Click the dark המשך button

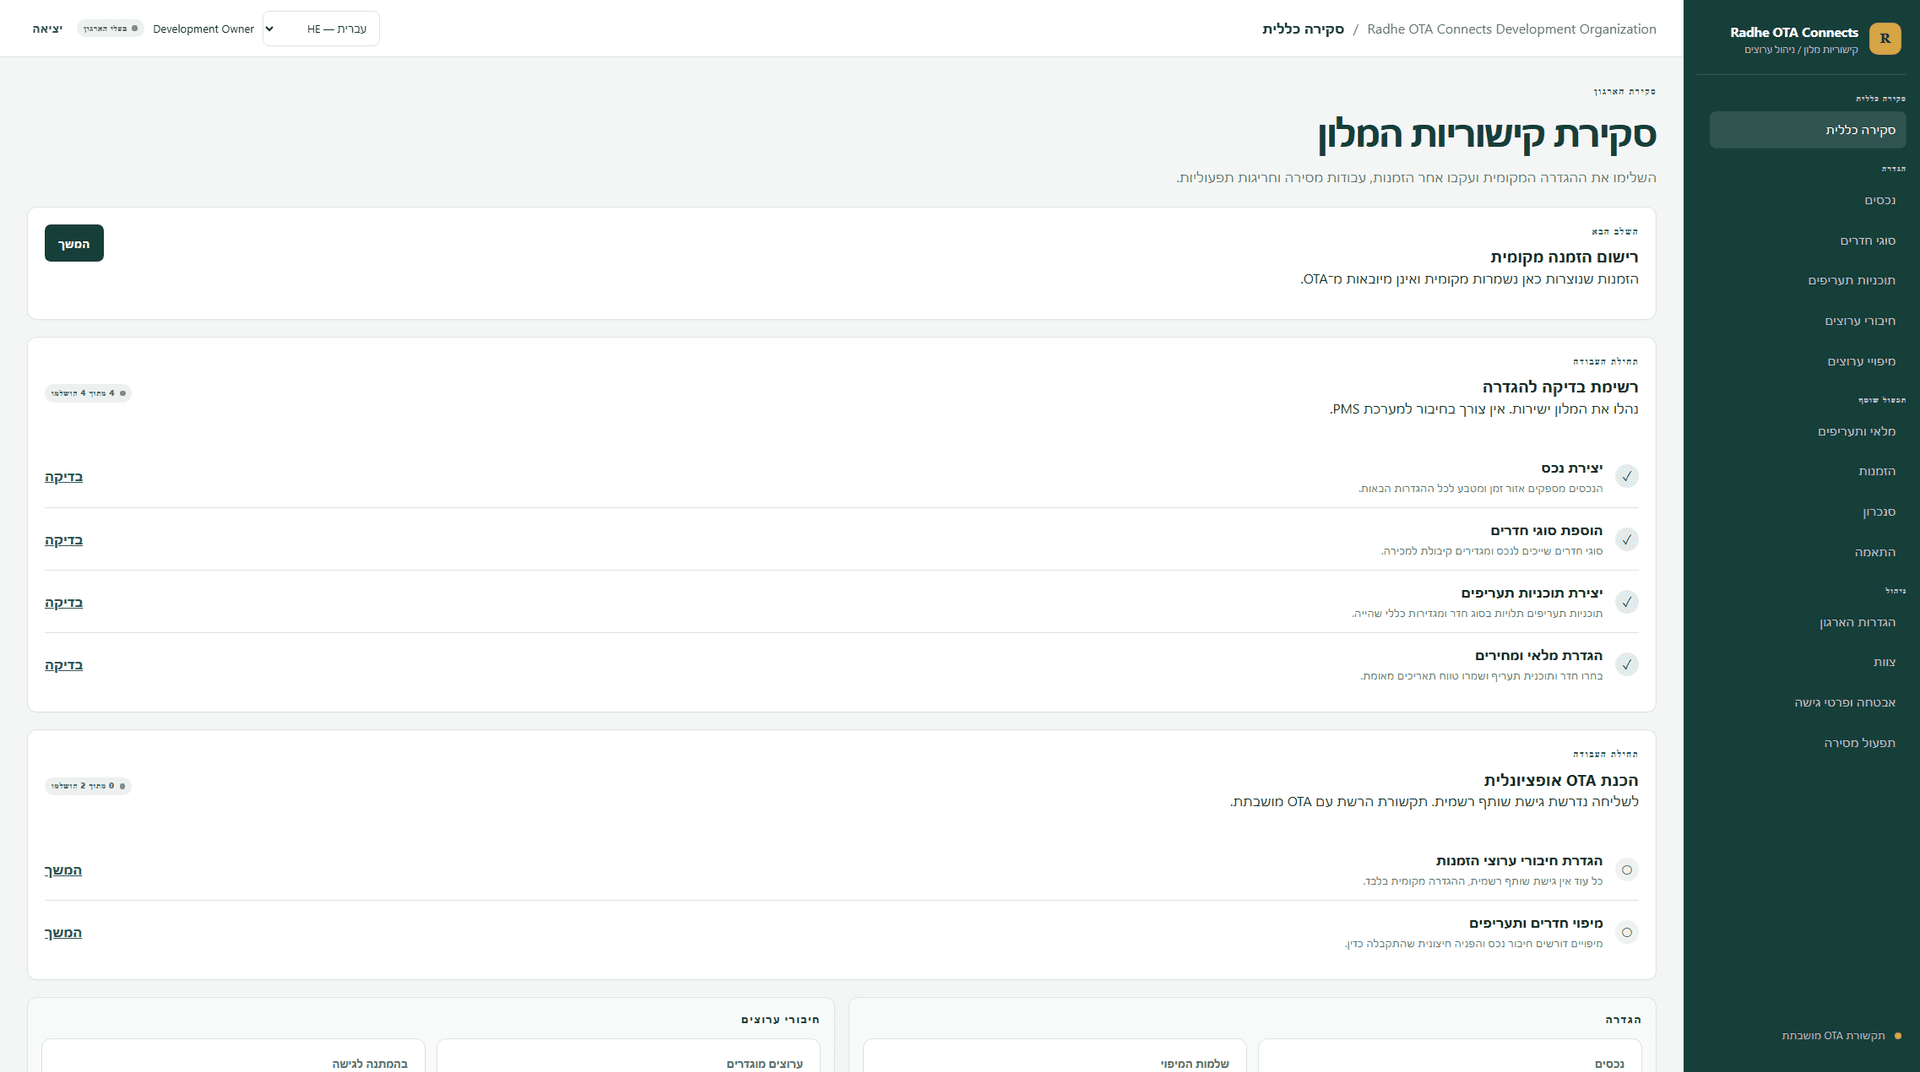[74, 244]
